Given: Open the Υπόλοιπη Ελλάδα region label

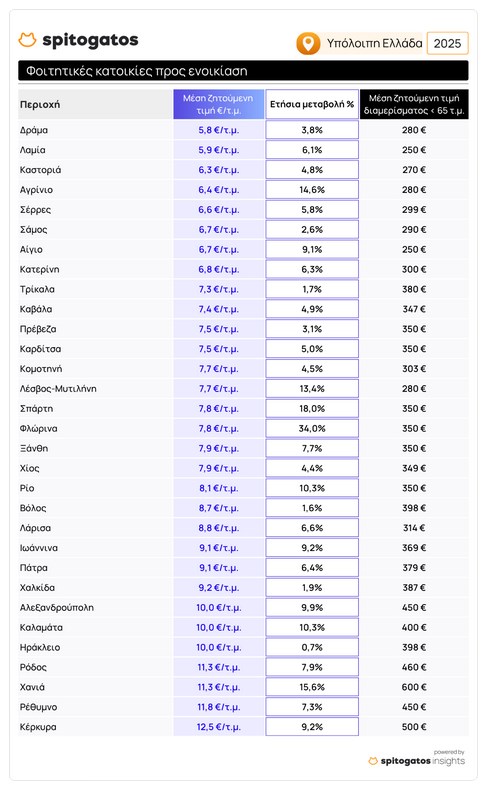Looking at the screenshot, I should tap(374, 43).
